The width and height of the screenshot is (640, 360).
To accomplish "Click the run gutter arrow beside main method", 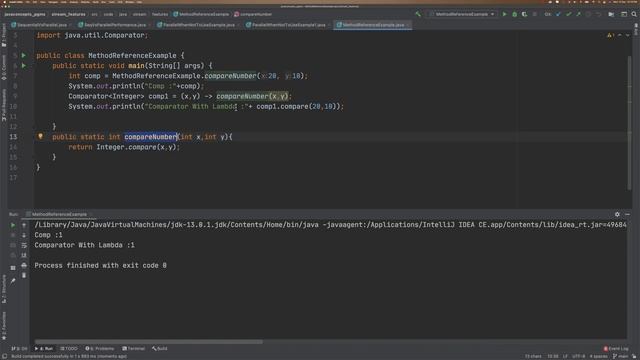I will click(x=24, y=65).
